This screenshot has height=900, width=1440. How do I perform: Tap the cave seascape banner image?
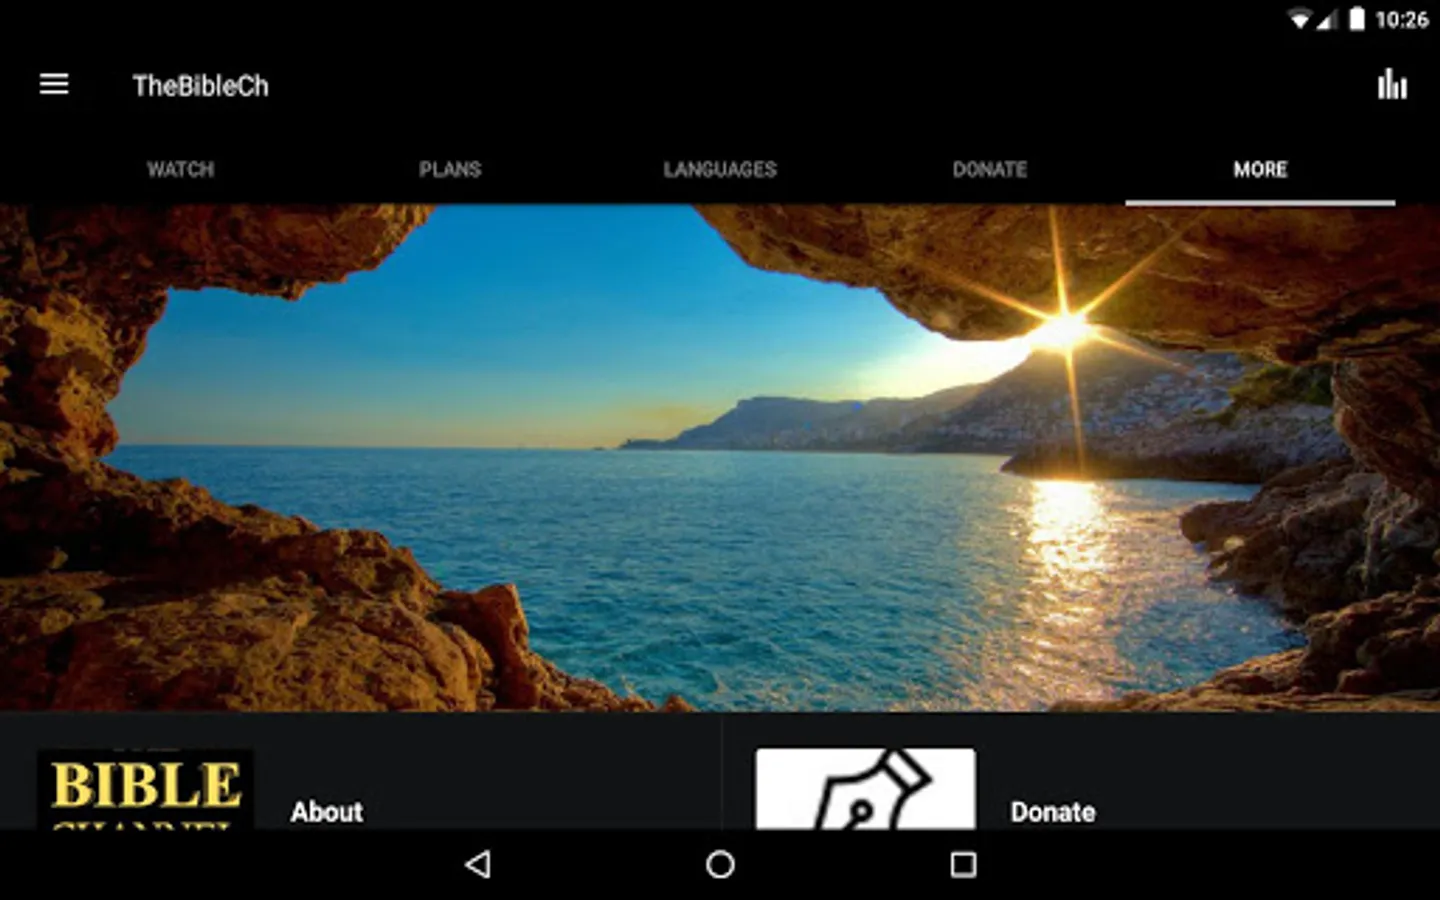[720, 458]
